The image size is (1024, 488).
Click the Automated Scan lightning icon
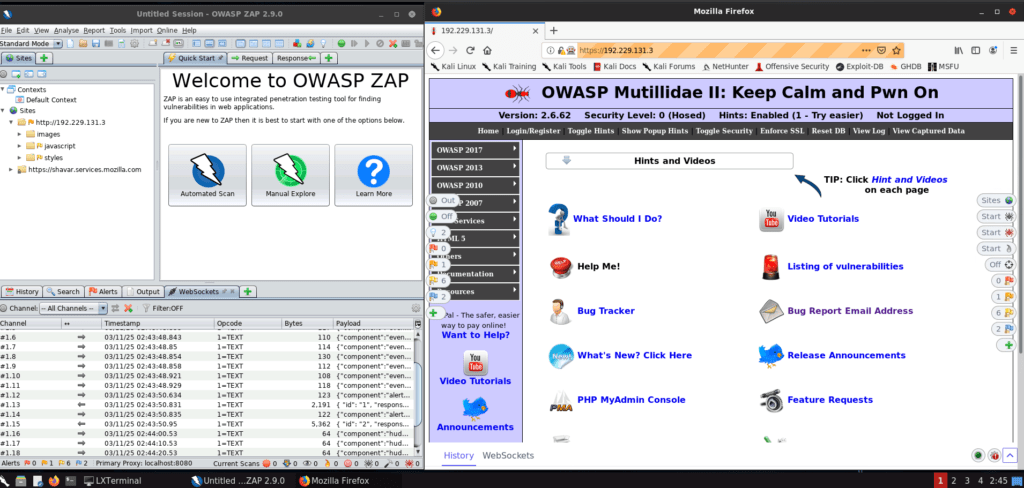(207, 168)
